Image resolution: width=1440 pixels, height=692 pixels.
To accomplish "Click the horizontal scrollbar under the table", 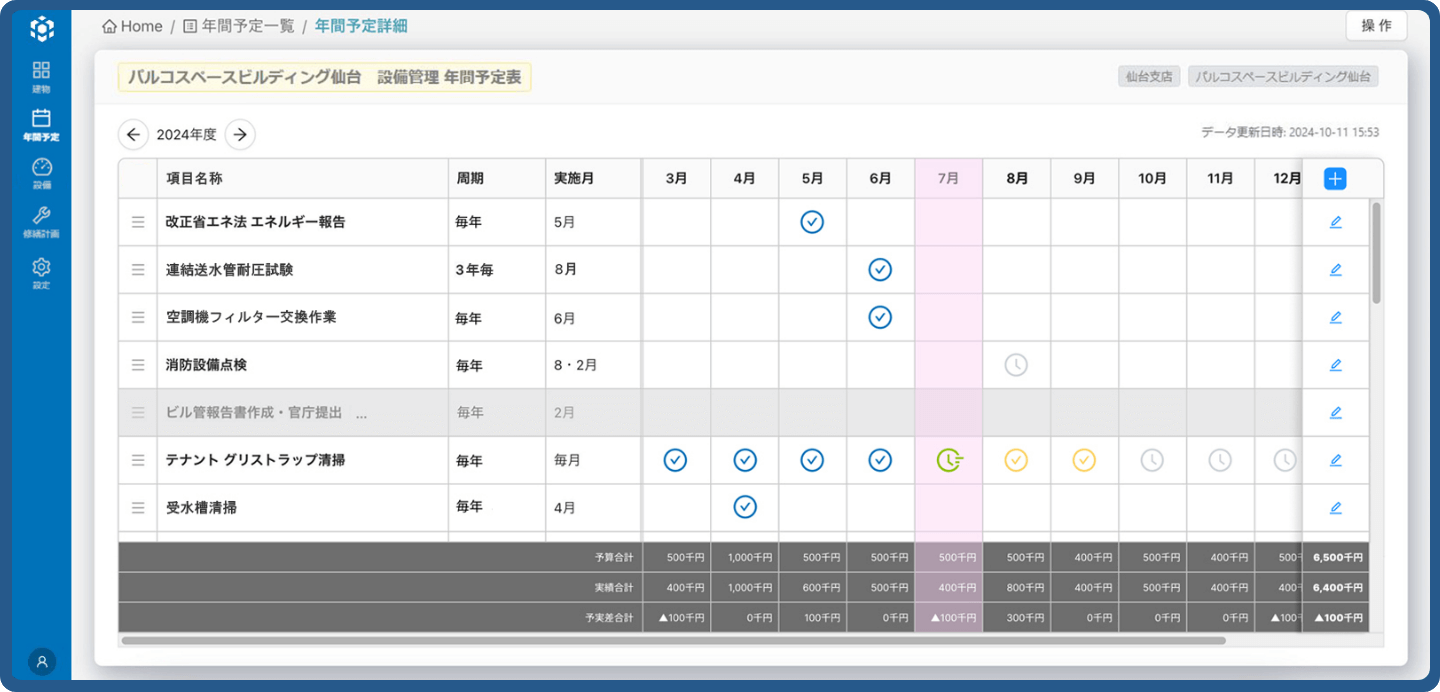I will (672, 640).
